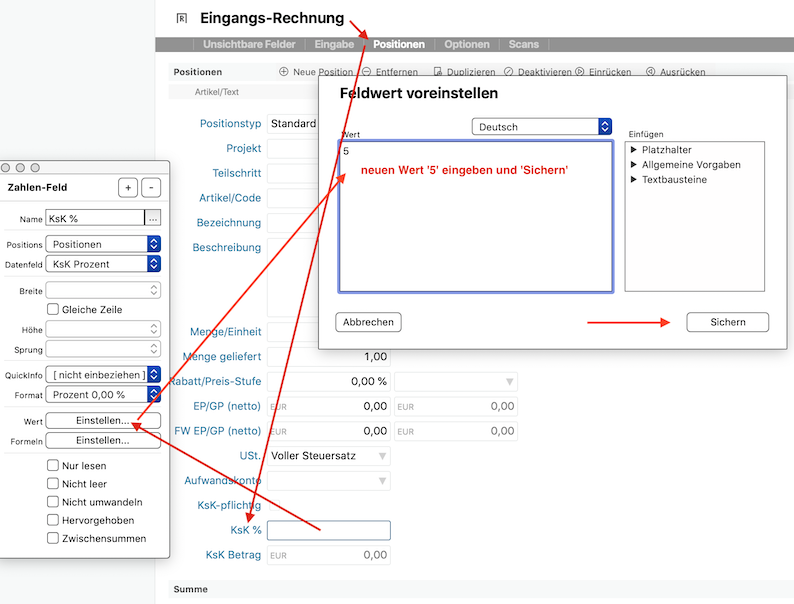Click the Abbrechen button

[369, 322]
